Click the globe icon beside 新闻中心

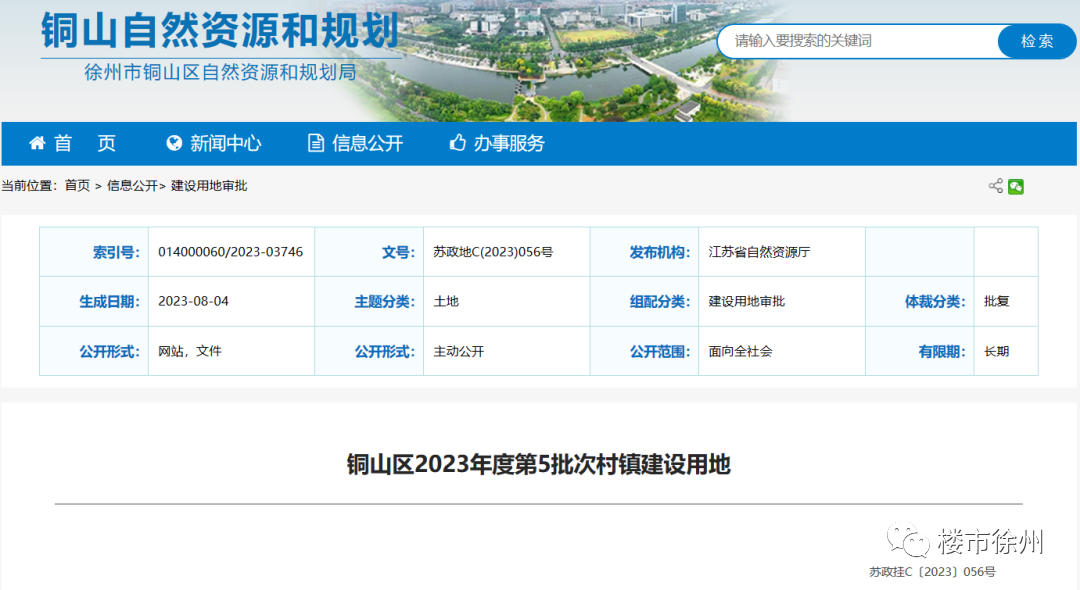click(x=174, y=143)
